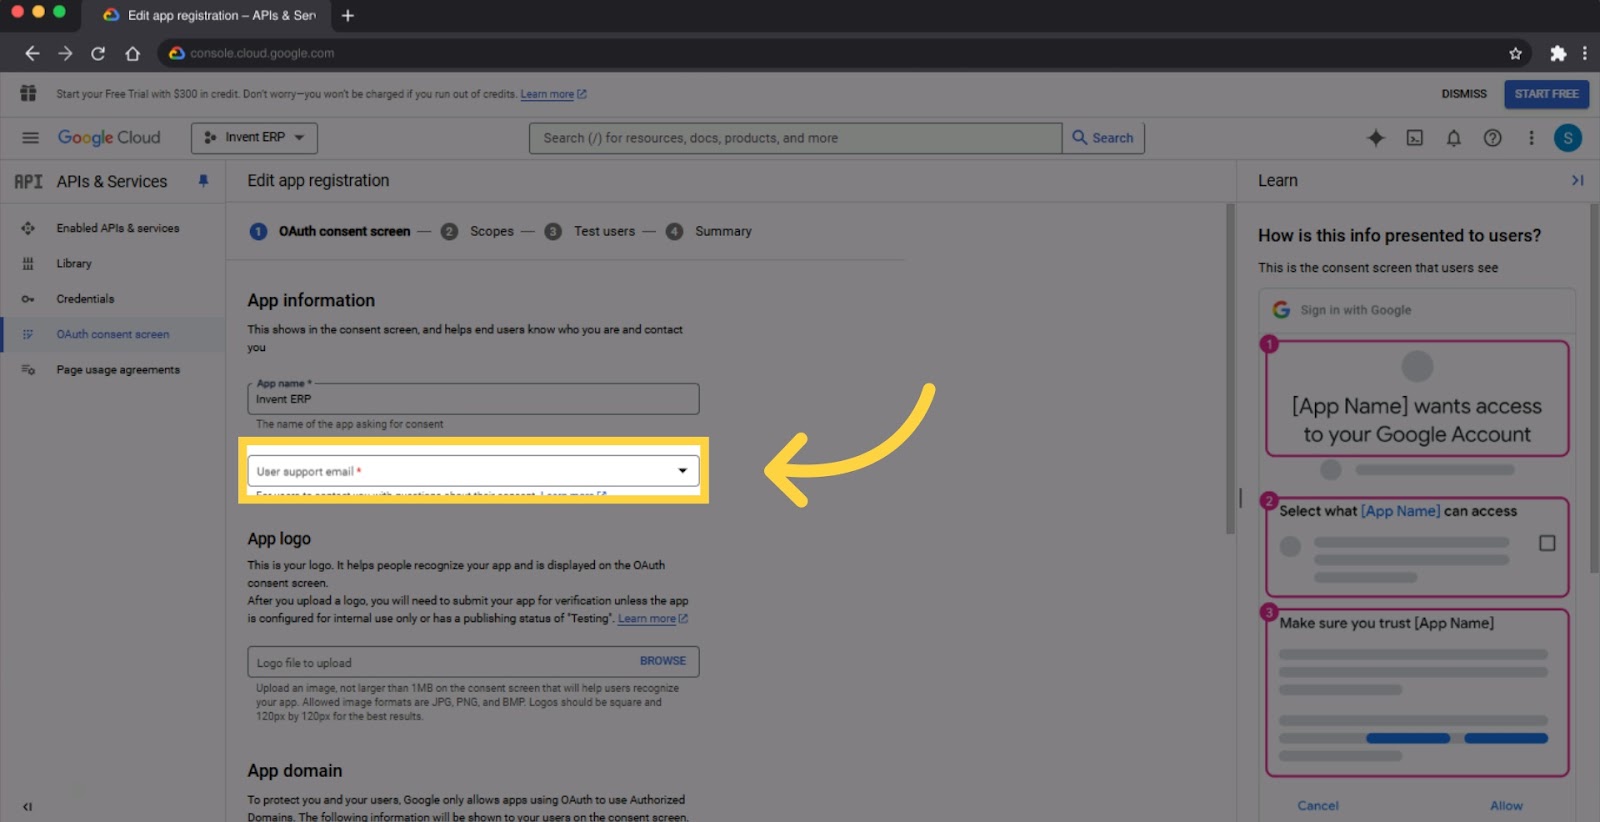This screenshot has height=822, width=1600.
Task: Click the APIs & Services sidebar heading
Action: pyautogui.click(x=112, y=181)
